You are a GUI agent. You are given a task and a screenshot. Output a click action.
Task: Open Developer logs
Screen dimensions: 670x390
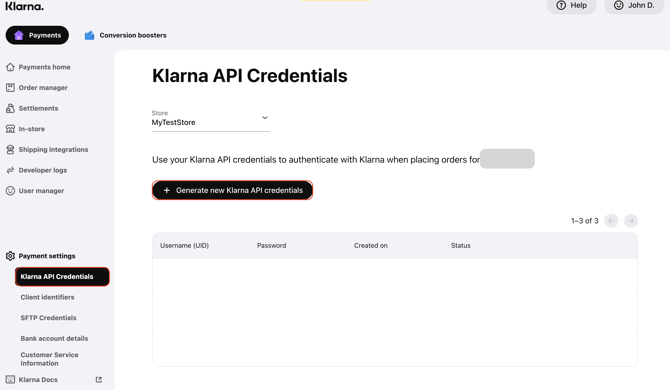[x=36, y=170]
